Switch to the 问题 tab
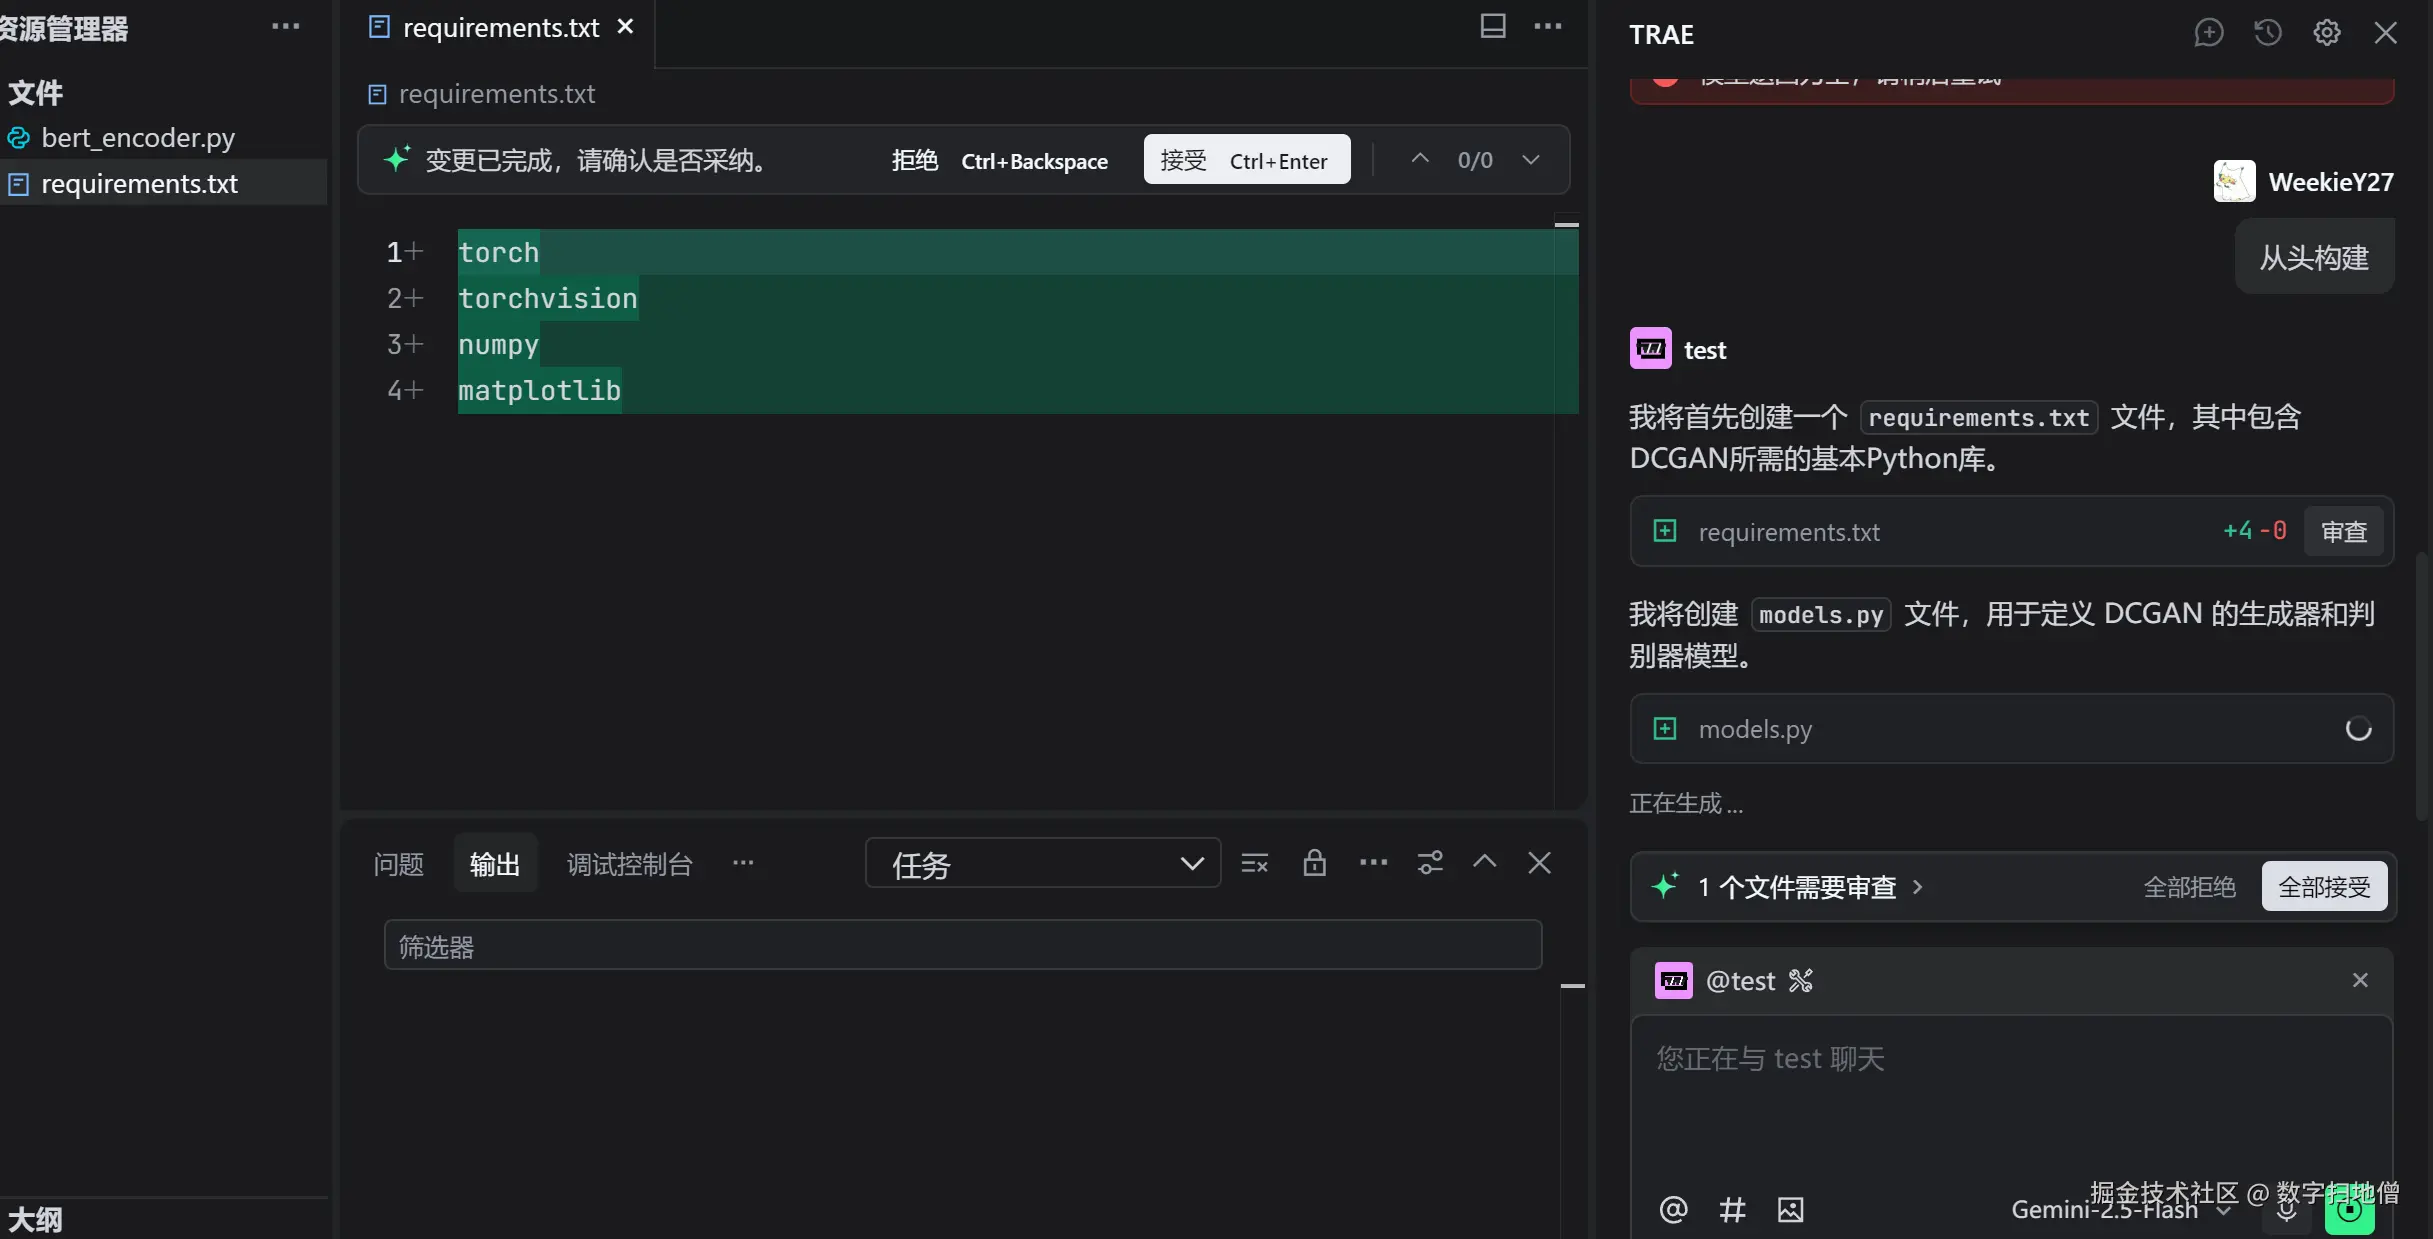2433x1239 pixels. (x=398, y=864)
